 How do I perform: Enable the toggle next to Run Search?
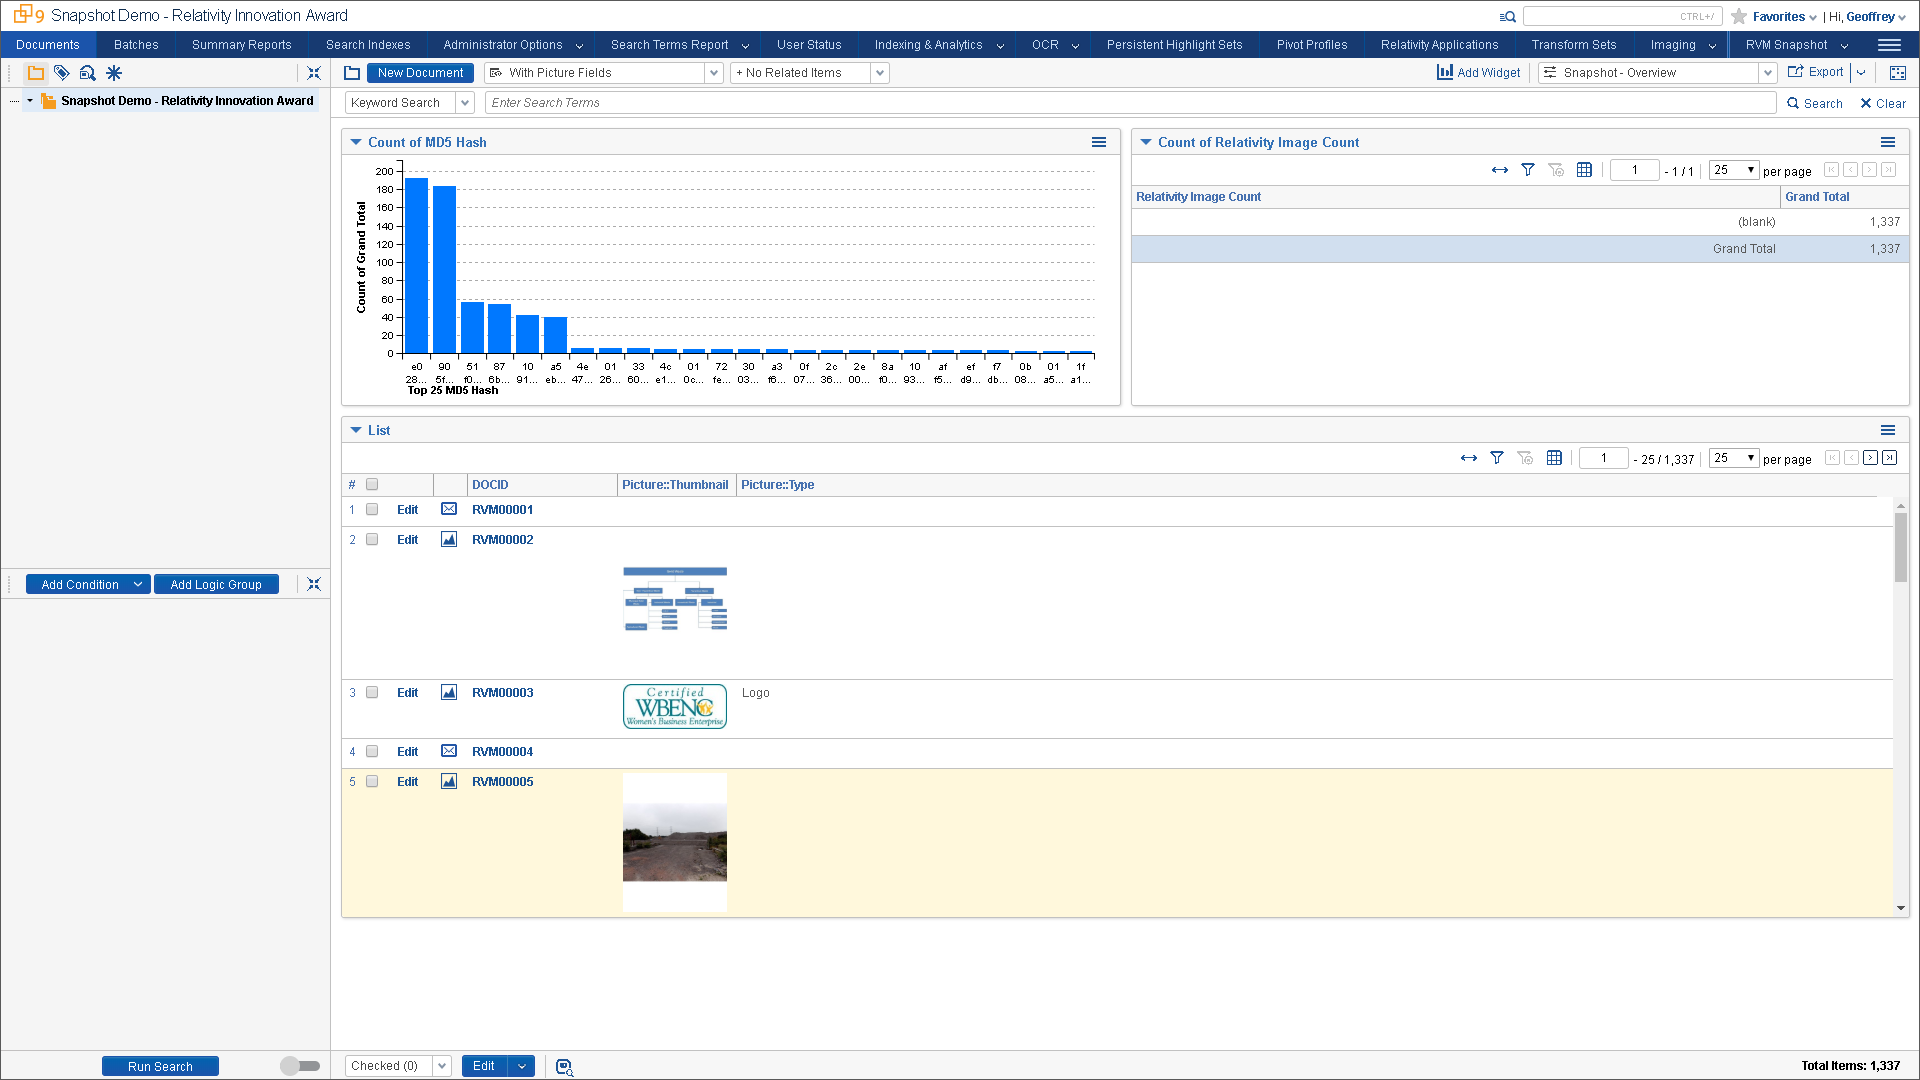[x=300, y=1066]
